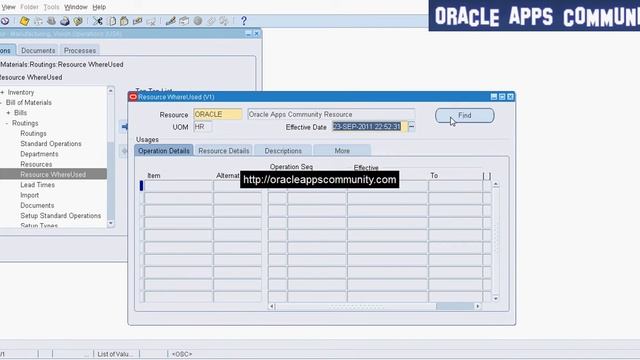The height and width of the screenshot is (360, 640).
Task: Click the Delete Record toolbar icon
Action: click(151, 21)
